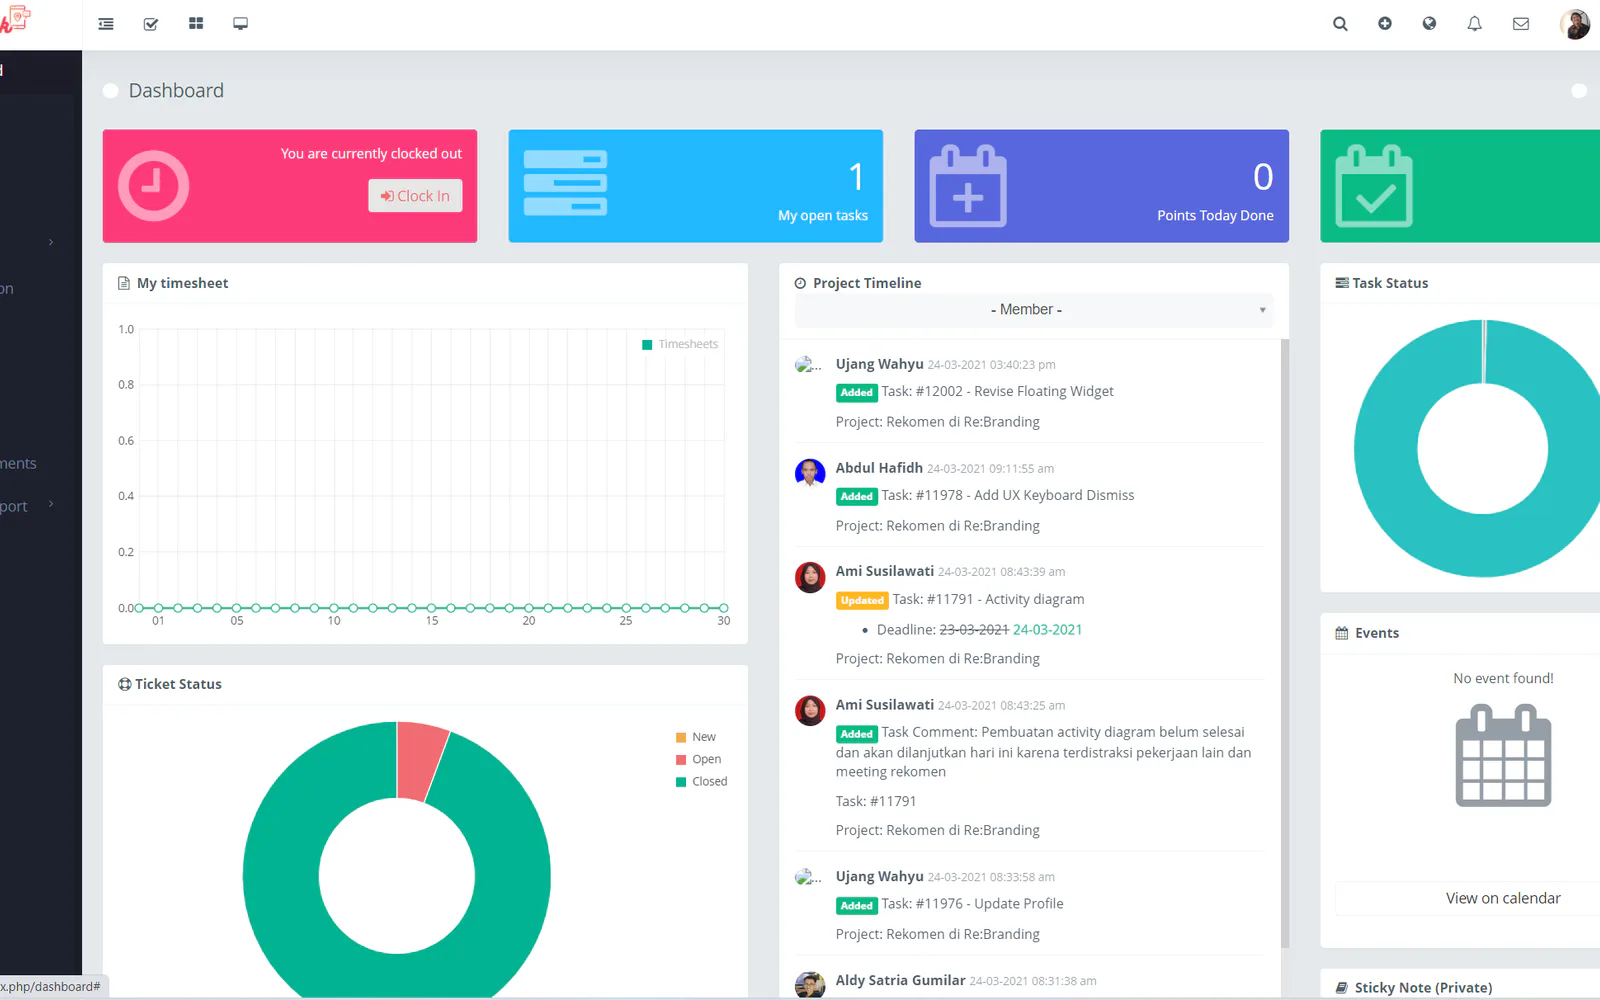The height and width of the screenshot is (1000, 1600).
Task: Click the Sticky Note pencil icon
Action: (1342, 988)
